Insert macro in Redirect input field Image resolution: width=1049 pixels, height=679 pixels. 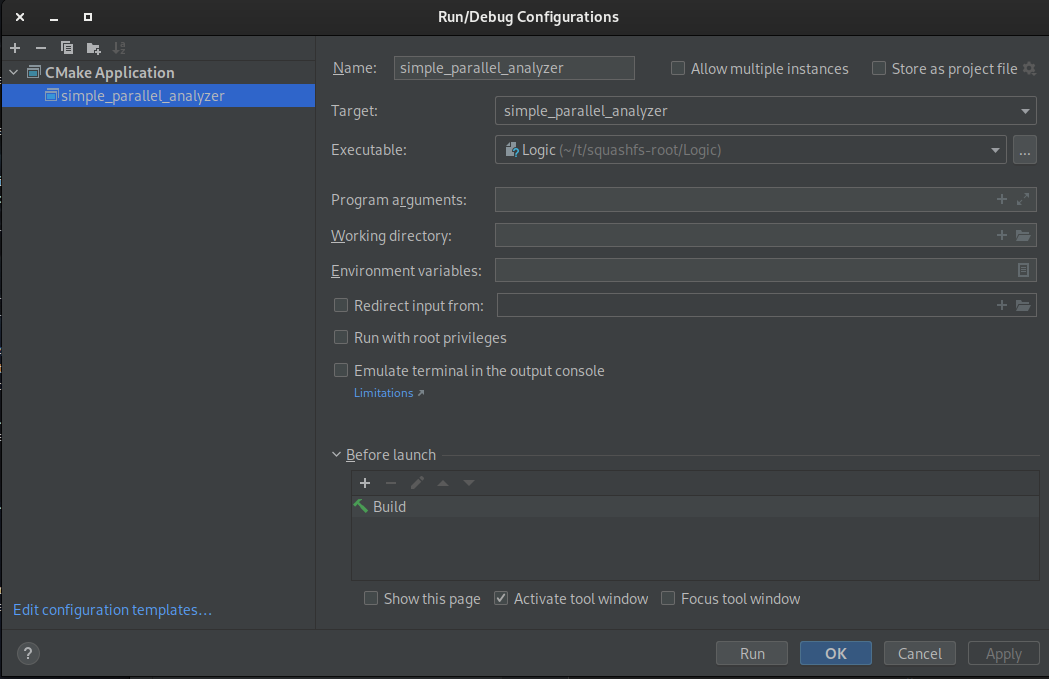(1002, 305)
